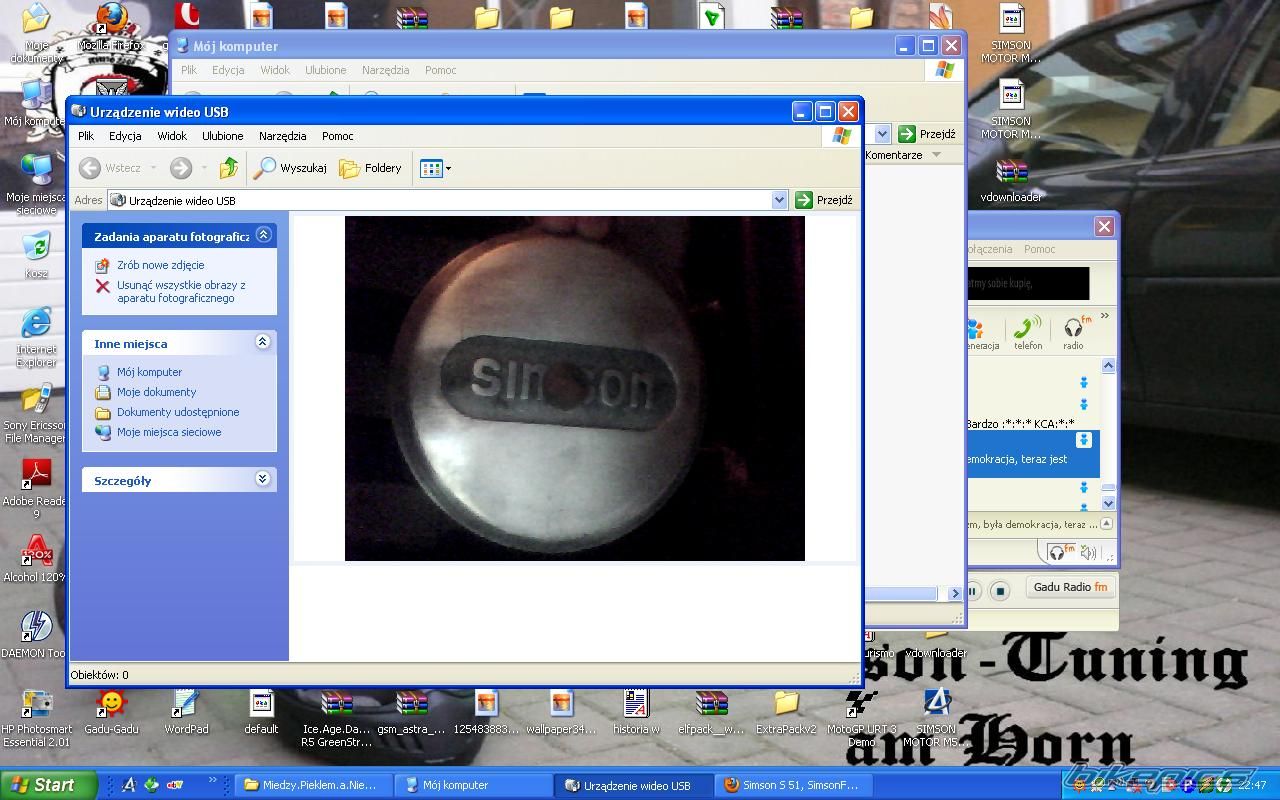Open Moje dokumenty in Inne miejsca
The height and width of the screenshot is (800, 1280).
click(x=156, y=392)
